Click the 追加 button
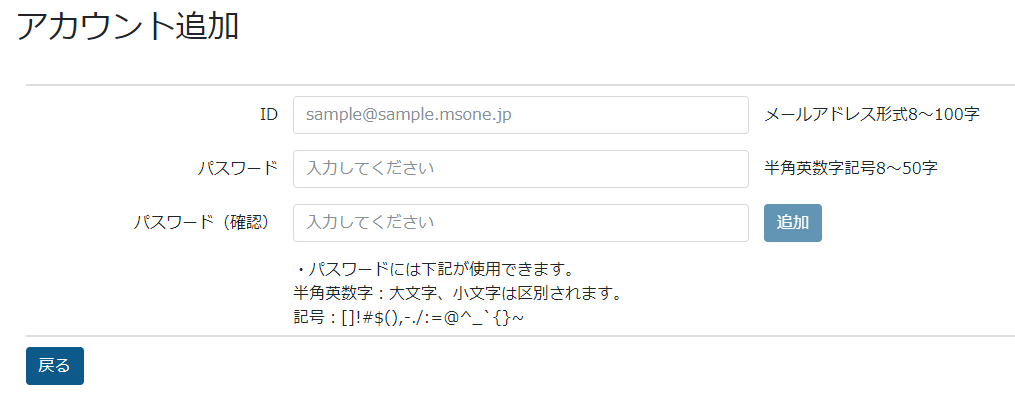Screen dimensions: 1015x399 (793, 223)
